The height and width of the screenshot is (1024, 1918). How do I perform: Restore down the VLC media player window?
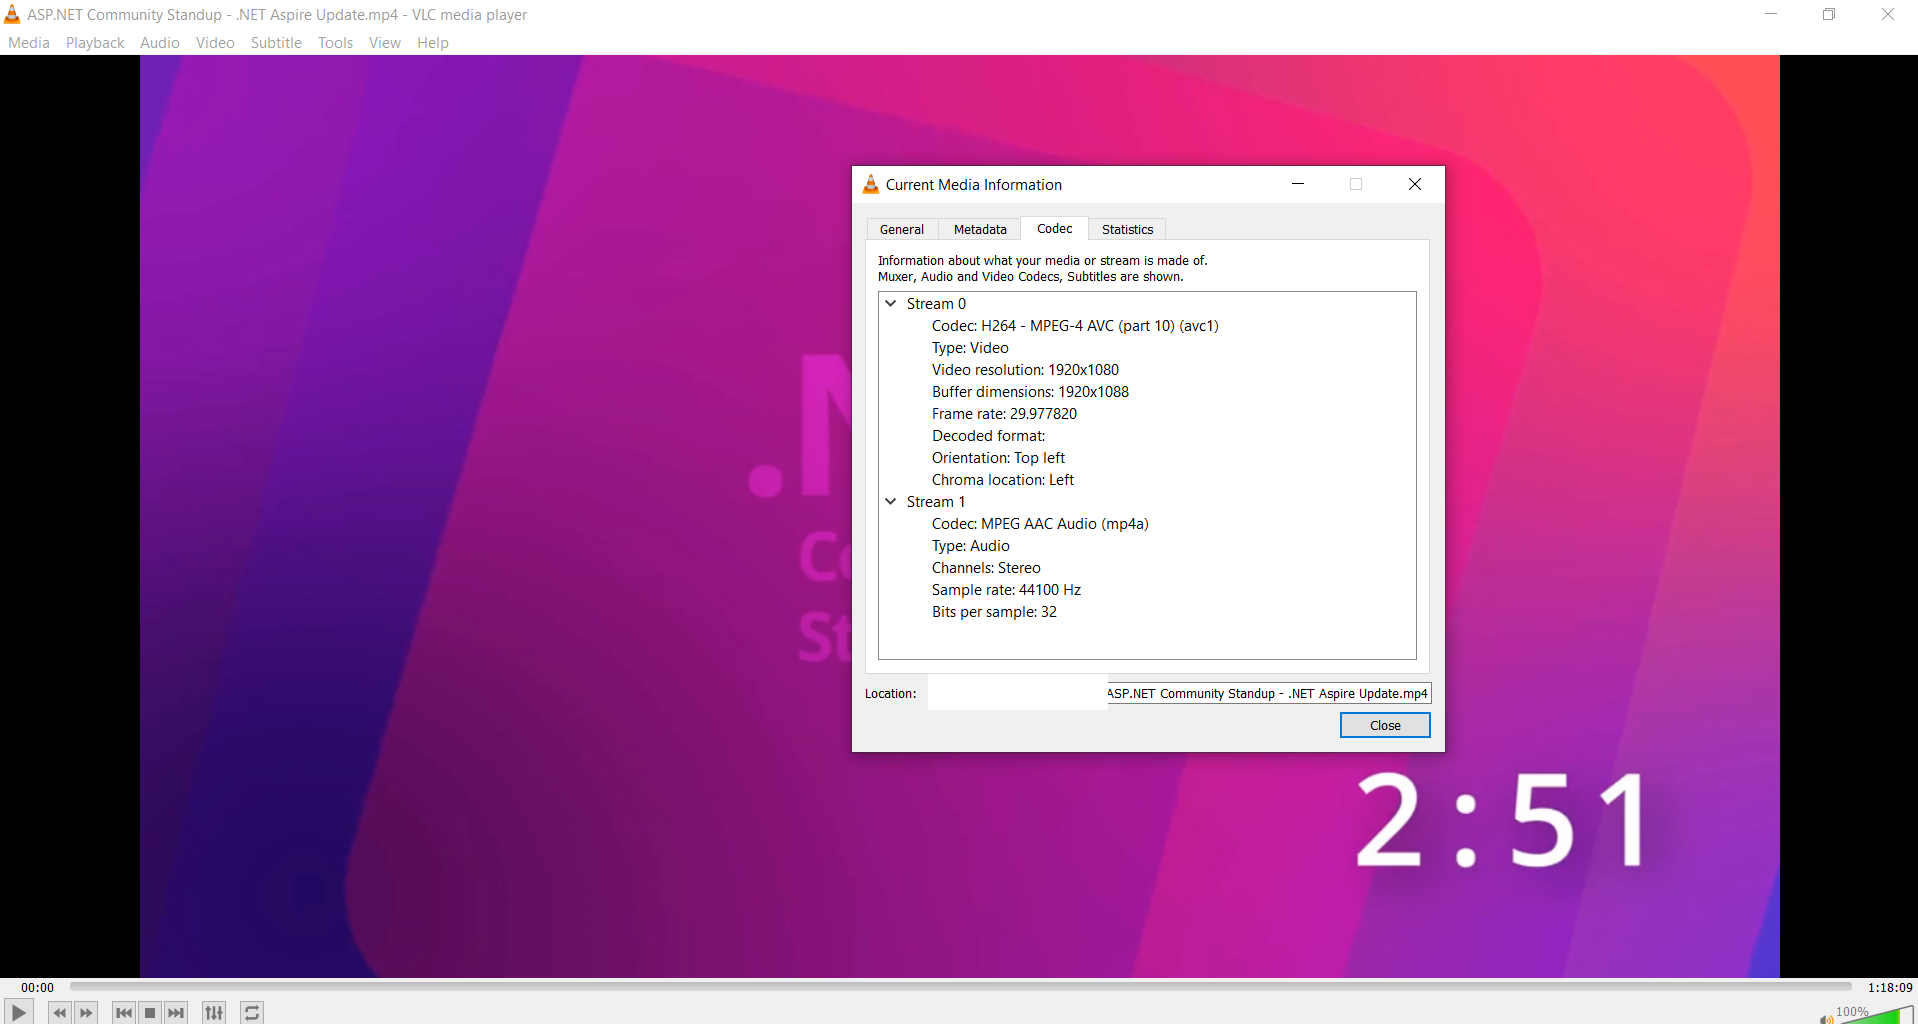pos(1829,14)
